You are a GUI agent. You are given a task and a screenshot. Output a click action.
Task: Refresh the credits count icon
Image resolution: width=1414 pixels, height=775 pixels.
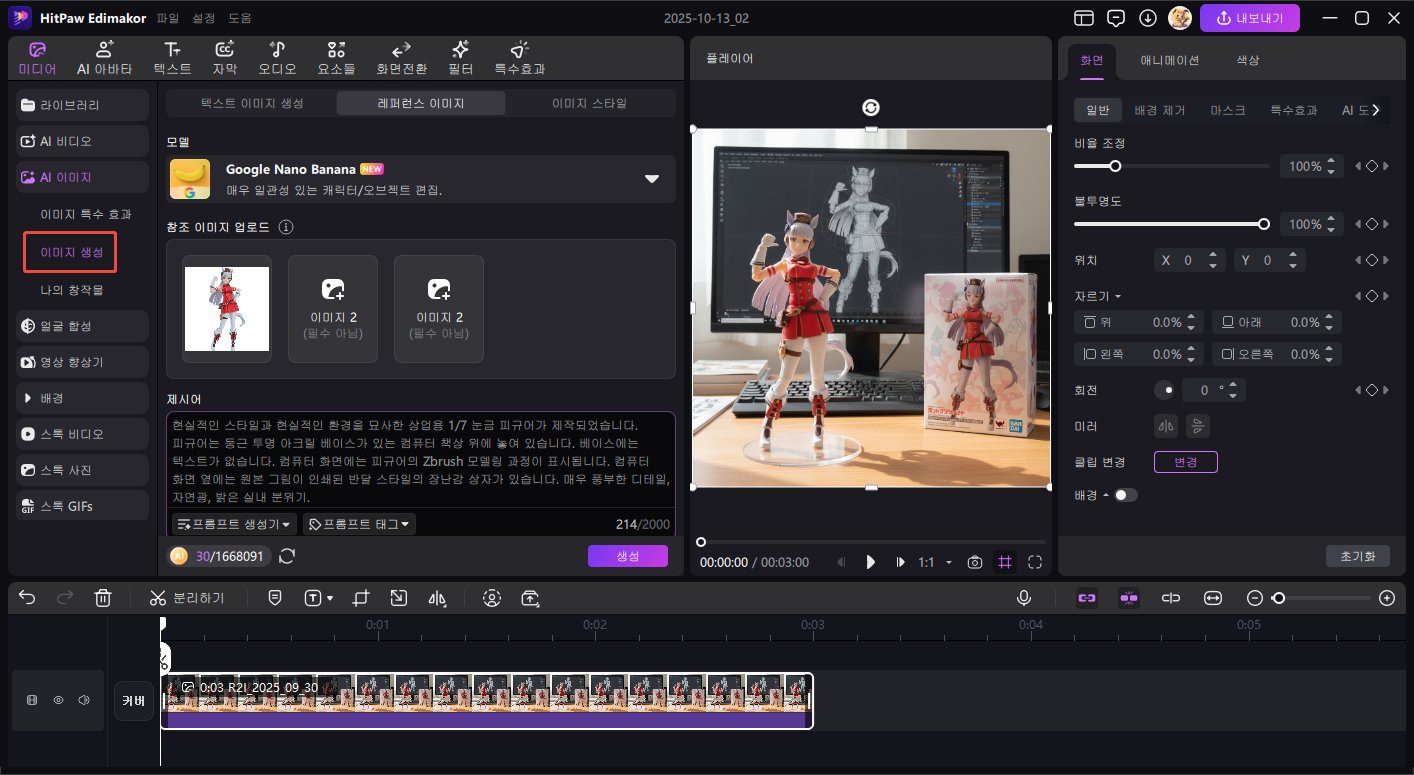[x=287, y=556]
